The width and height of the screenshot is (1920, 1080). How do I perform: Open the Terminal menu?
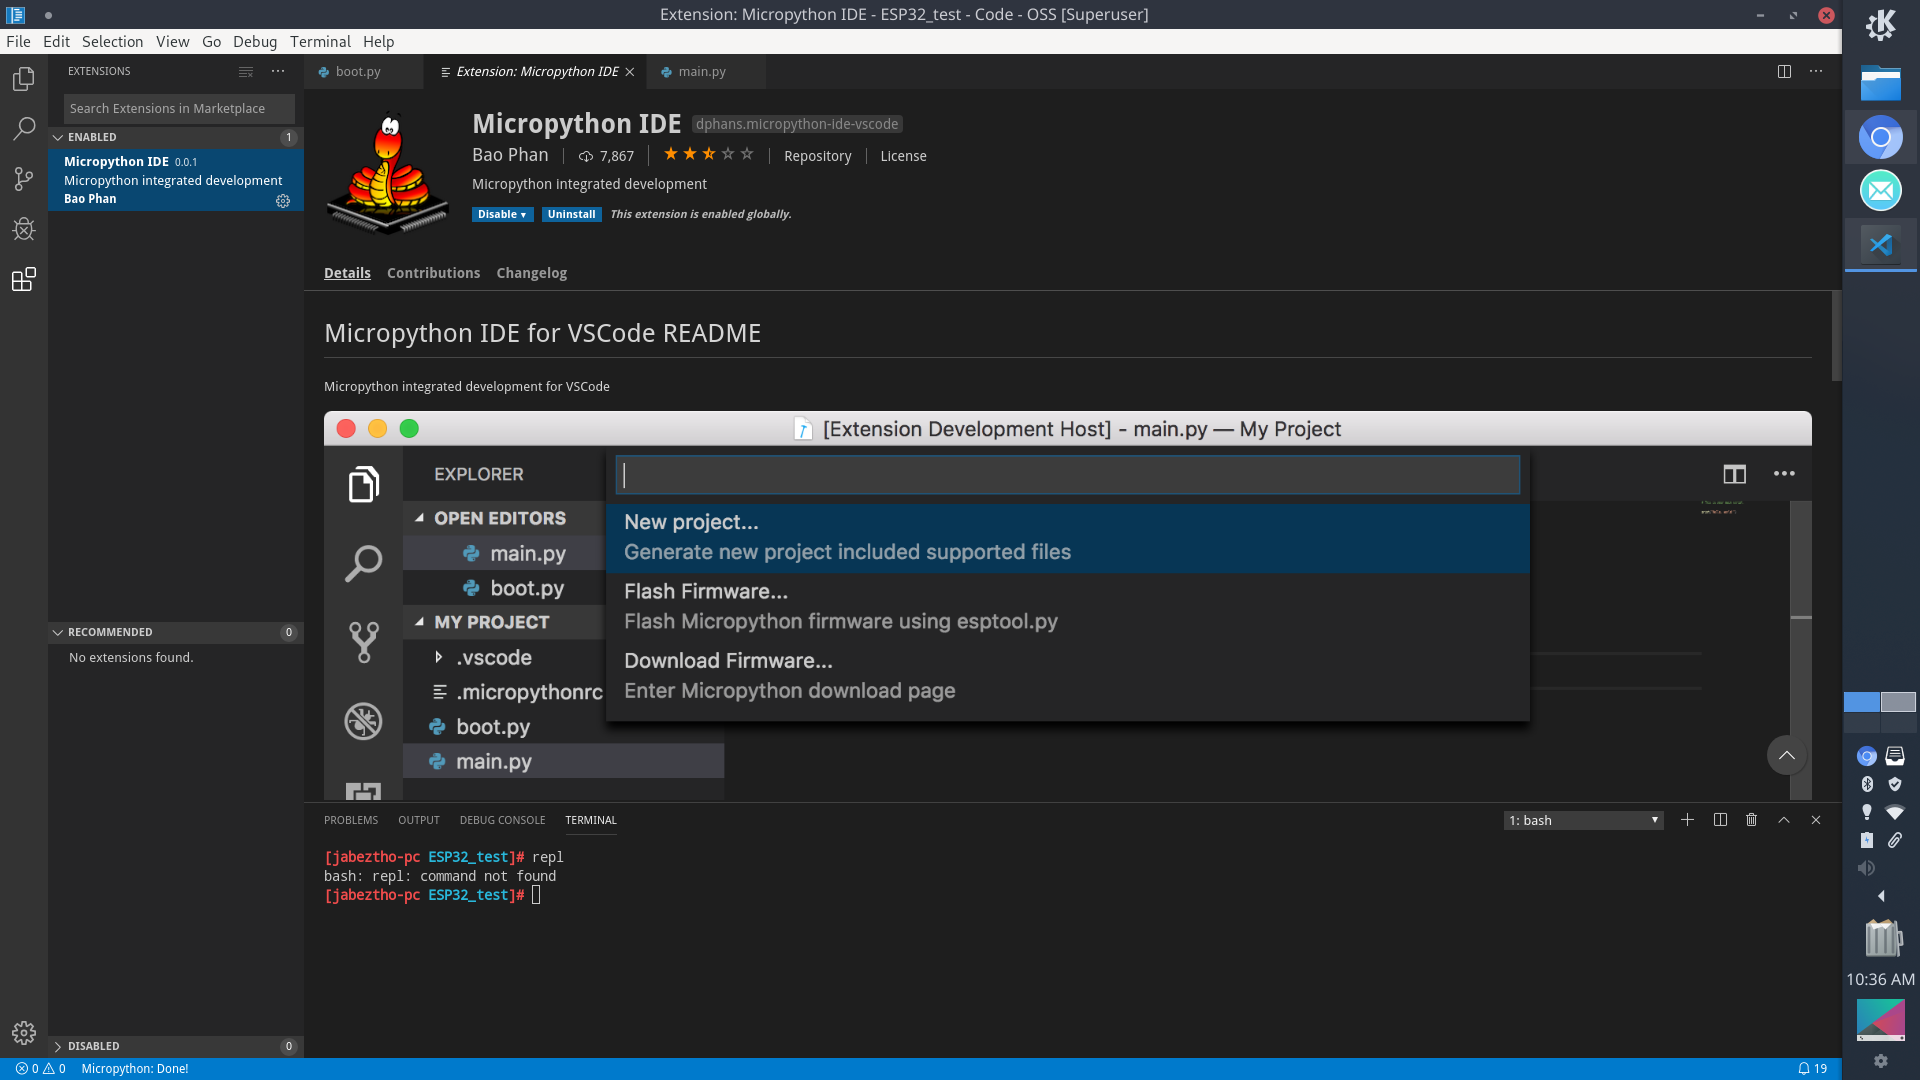320,41
